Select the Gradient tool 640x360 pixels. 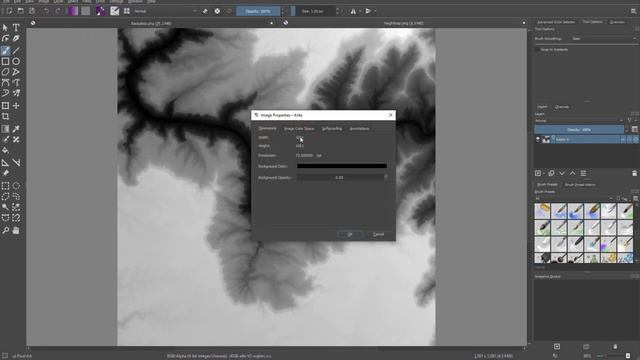(5, 129)
